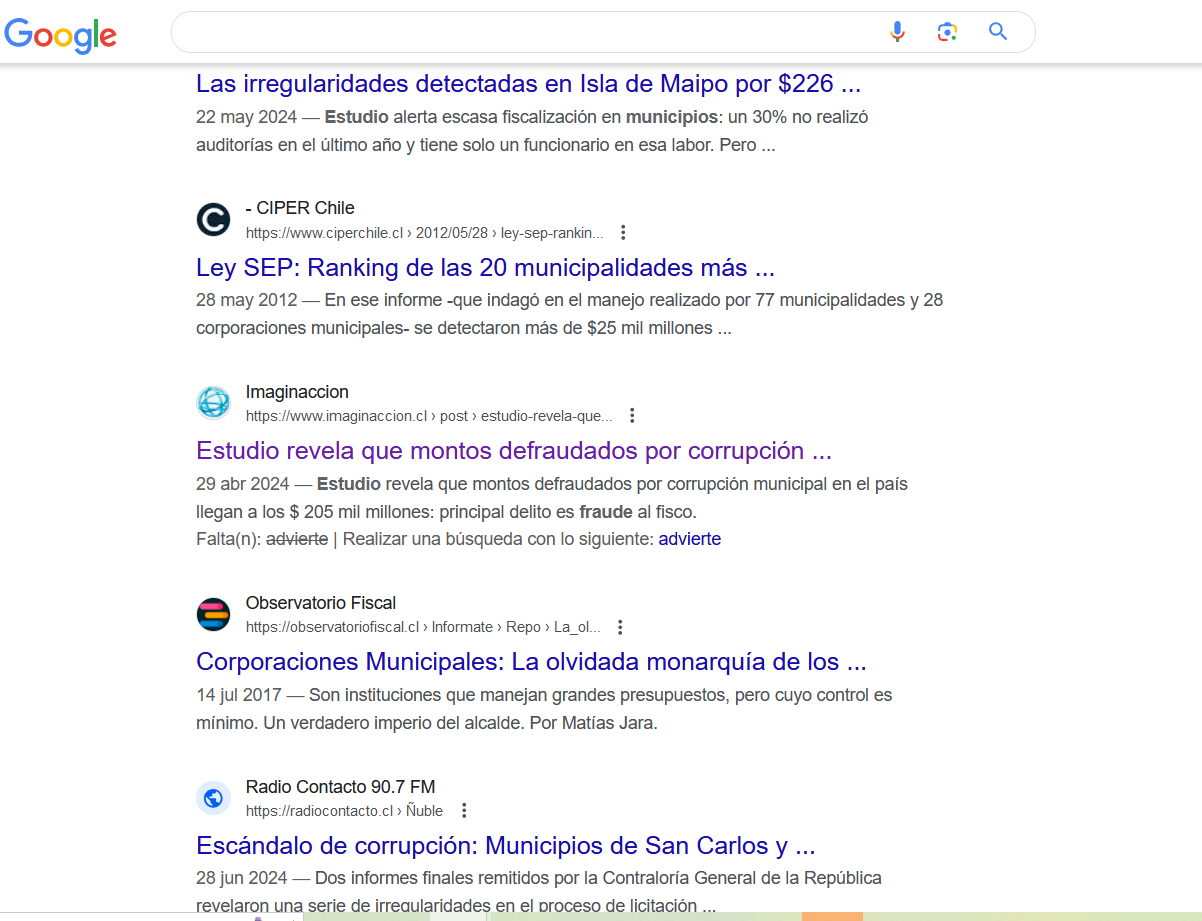This screenshot has height=921, width=1202.
Task: Click the '29 abr 2024' snippet date
Action: tap(242, 484)
